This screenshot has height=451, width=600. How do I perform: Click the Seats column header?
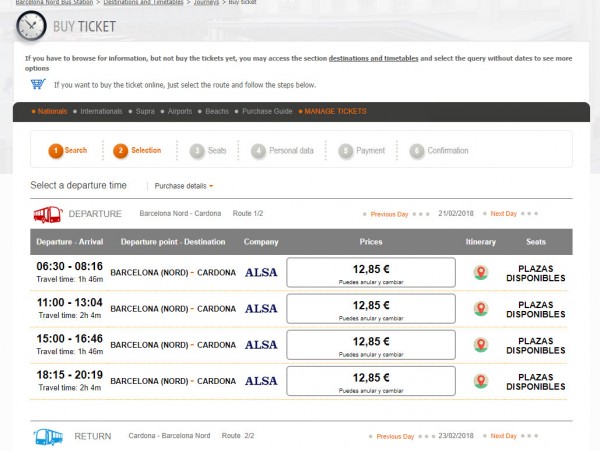(536, 242)
